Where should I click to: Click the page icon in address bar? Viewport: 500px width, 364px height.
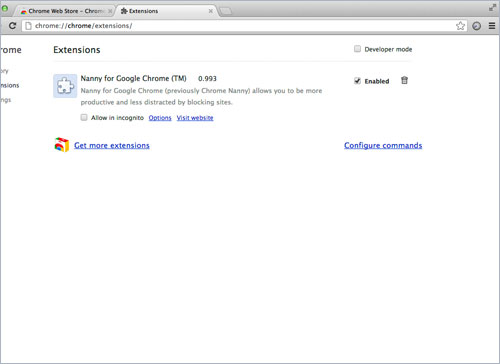coord(28,26)
